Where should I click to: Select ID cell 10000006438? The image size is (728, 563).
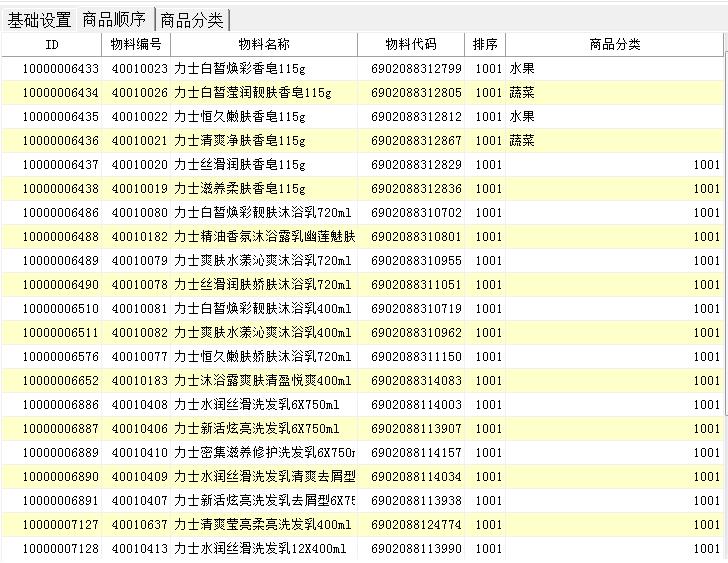61,189
